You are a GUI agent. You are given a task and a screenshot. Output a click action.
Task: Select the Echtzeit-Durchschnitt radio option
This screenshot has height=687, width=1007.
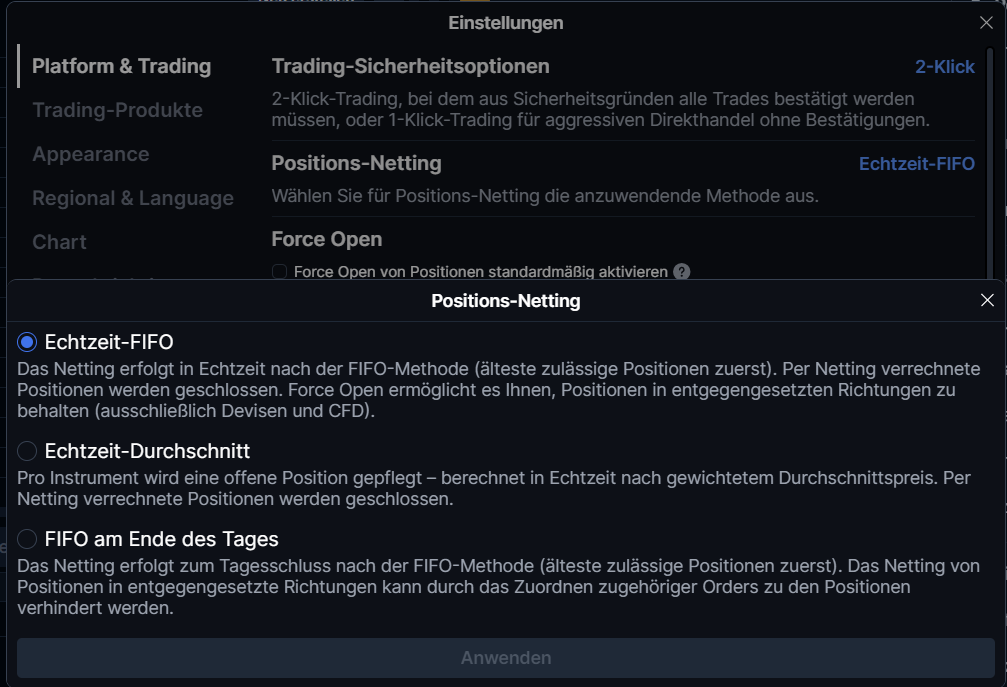(x=27, y=451)
